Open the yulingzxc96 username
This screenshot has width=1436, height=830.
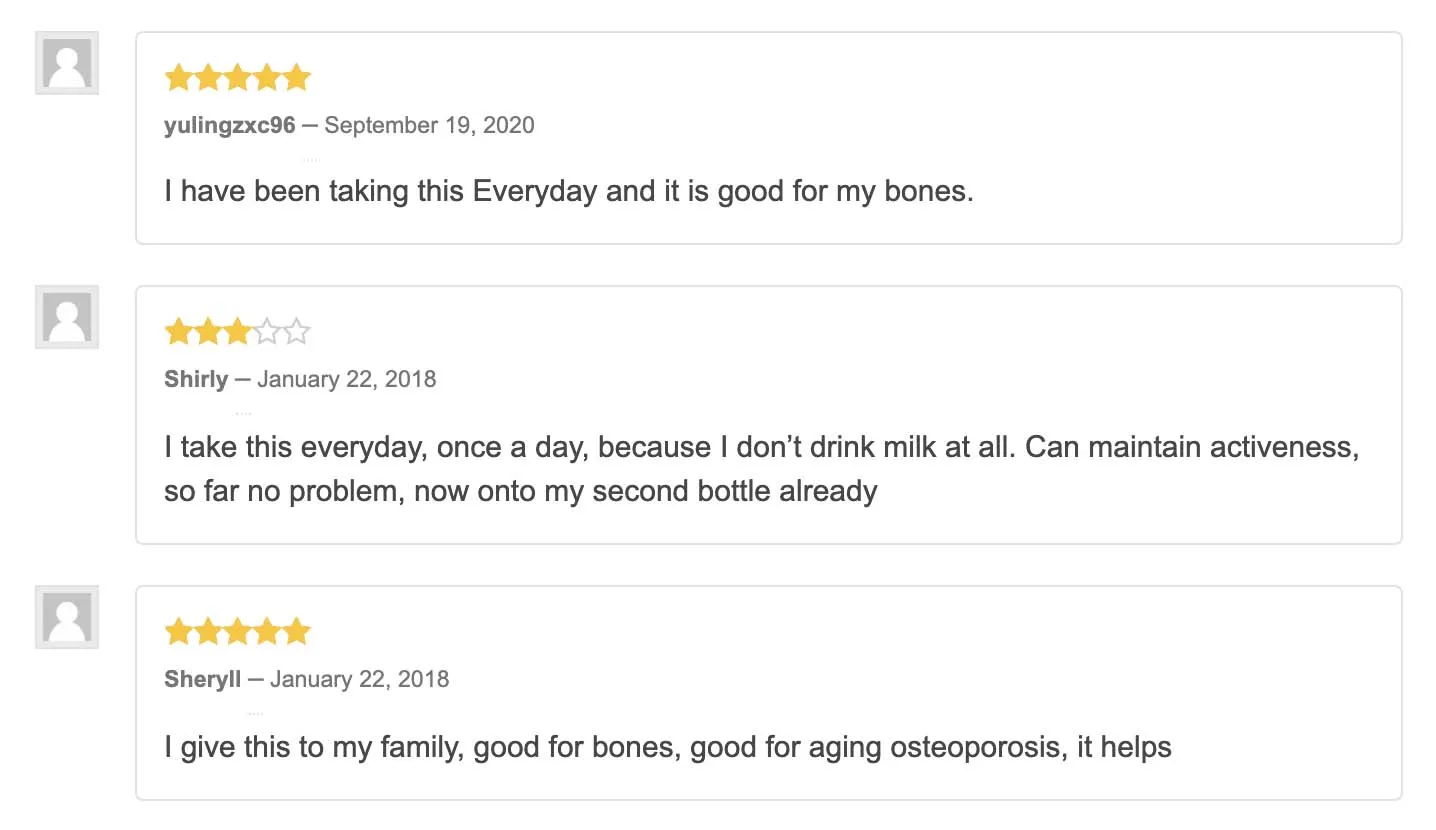(229, 125)
